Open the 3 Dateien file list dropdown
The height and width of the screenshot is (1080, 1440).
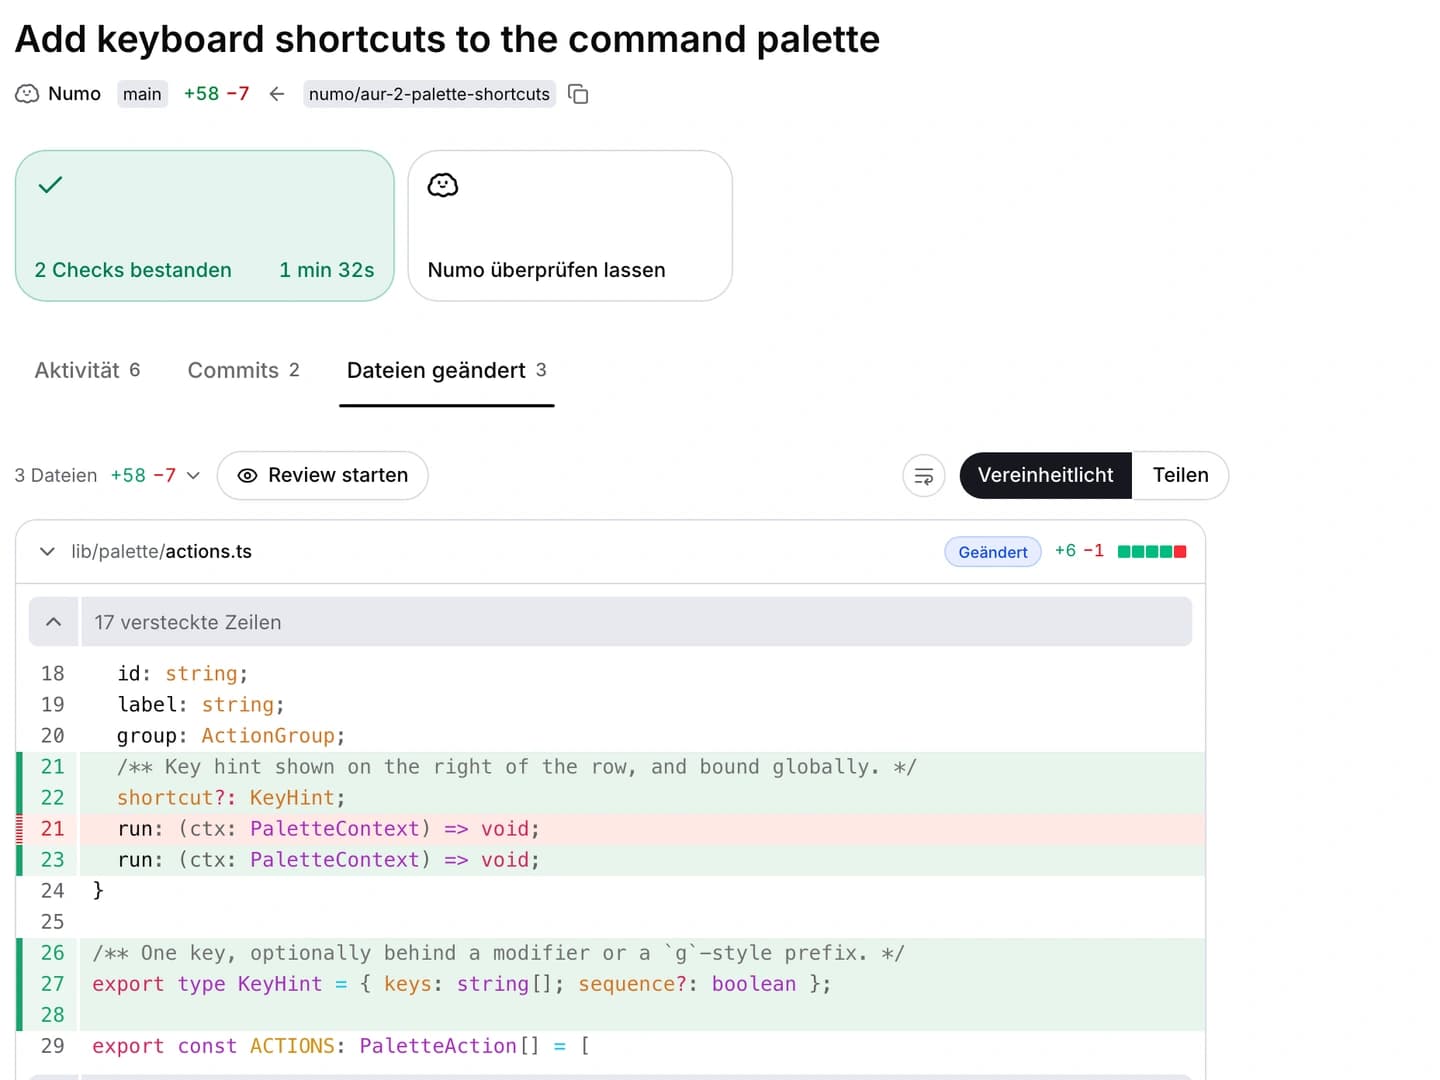tap(108, 476)
